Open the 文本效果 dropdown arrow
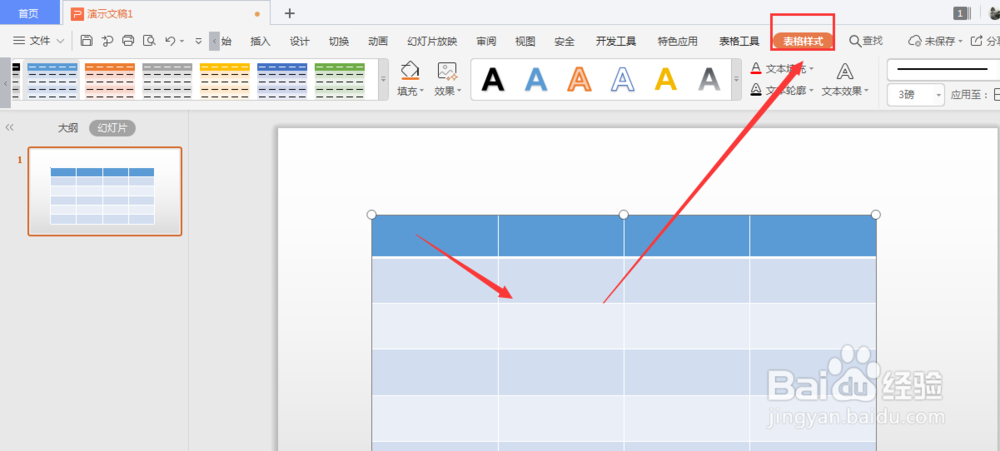 pos(866,91)
